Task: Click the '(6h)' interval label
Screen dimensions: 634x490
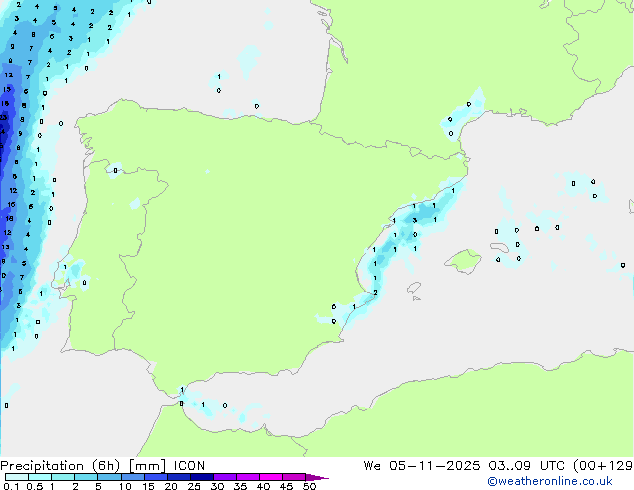Action: coord(106,466)
